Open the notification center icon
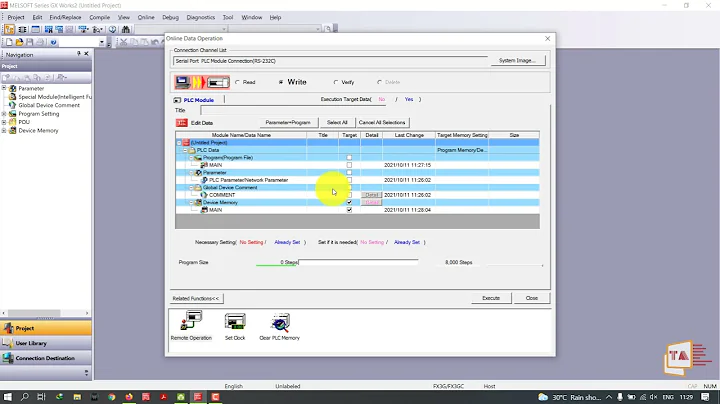The height and width of the screenshot is (404, 720). 705,397
